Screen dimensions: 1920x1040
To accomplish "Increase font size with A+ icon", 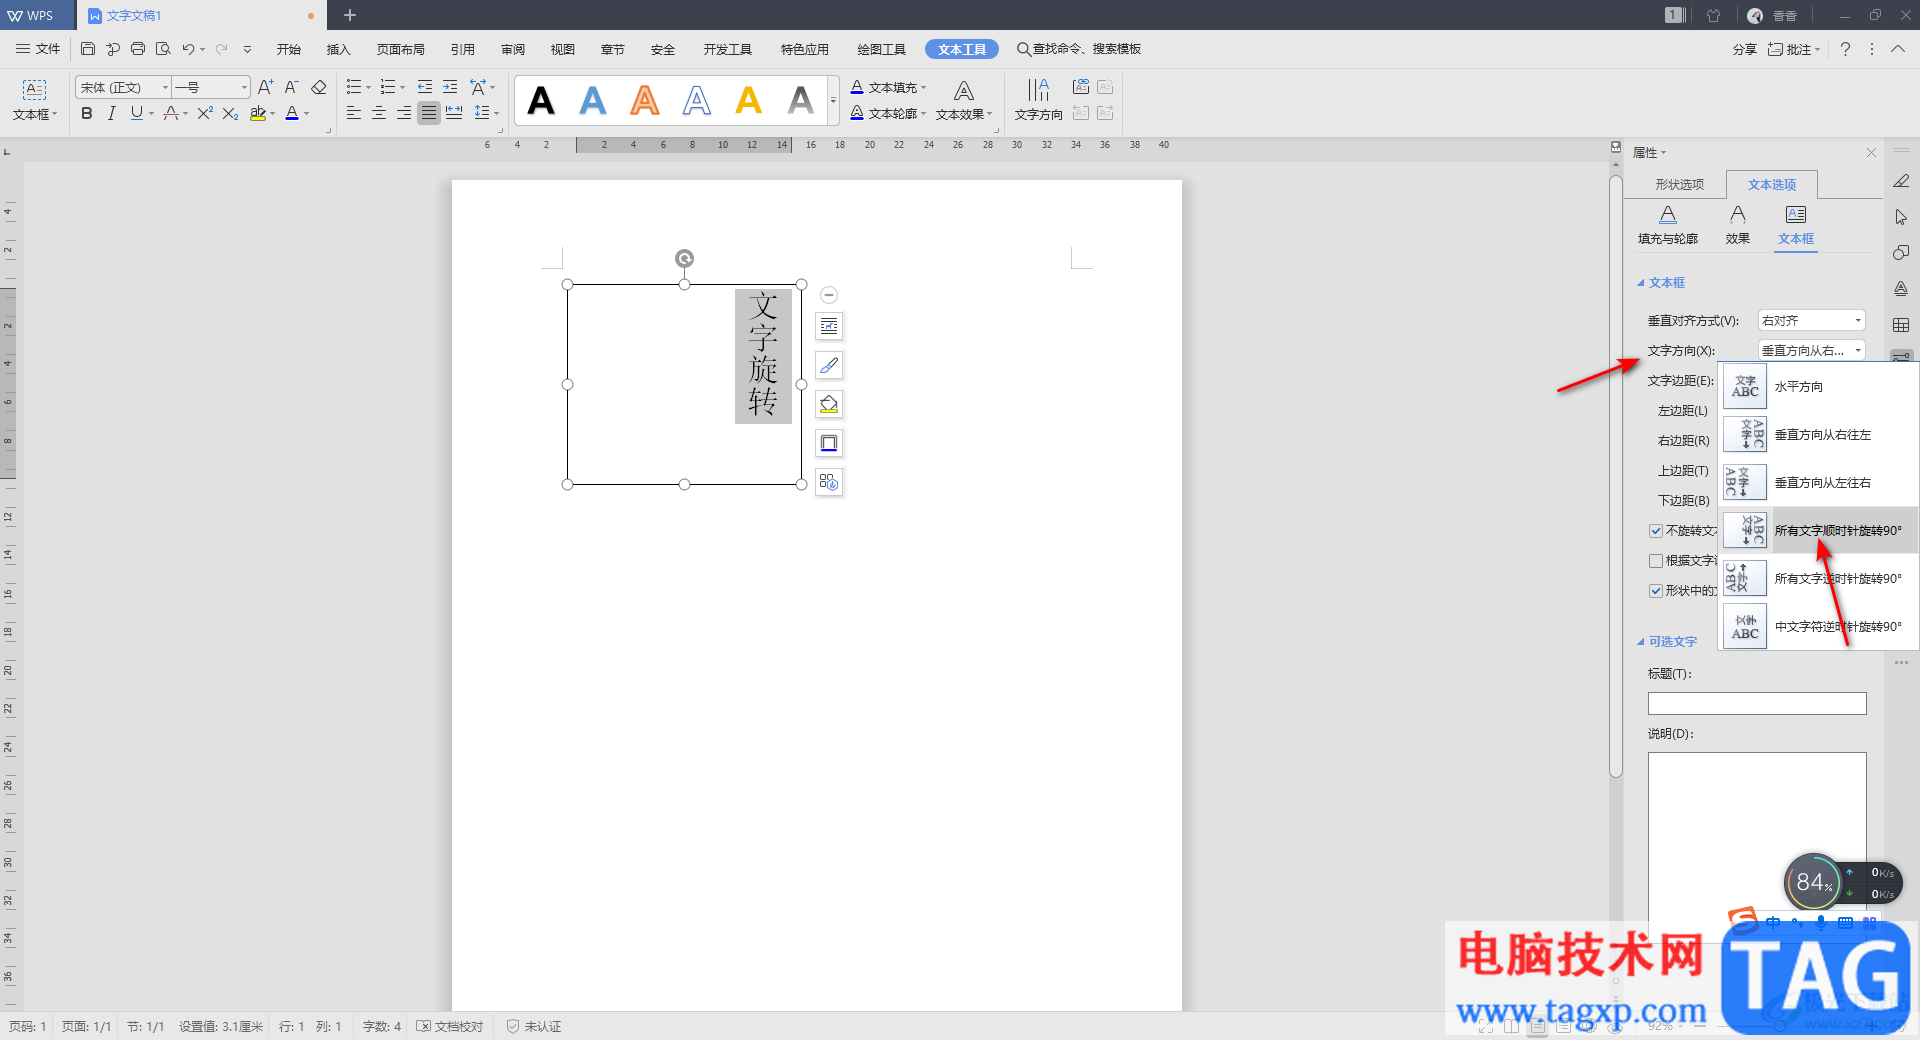I will point(265,87).
